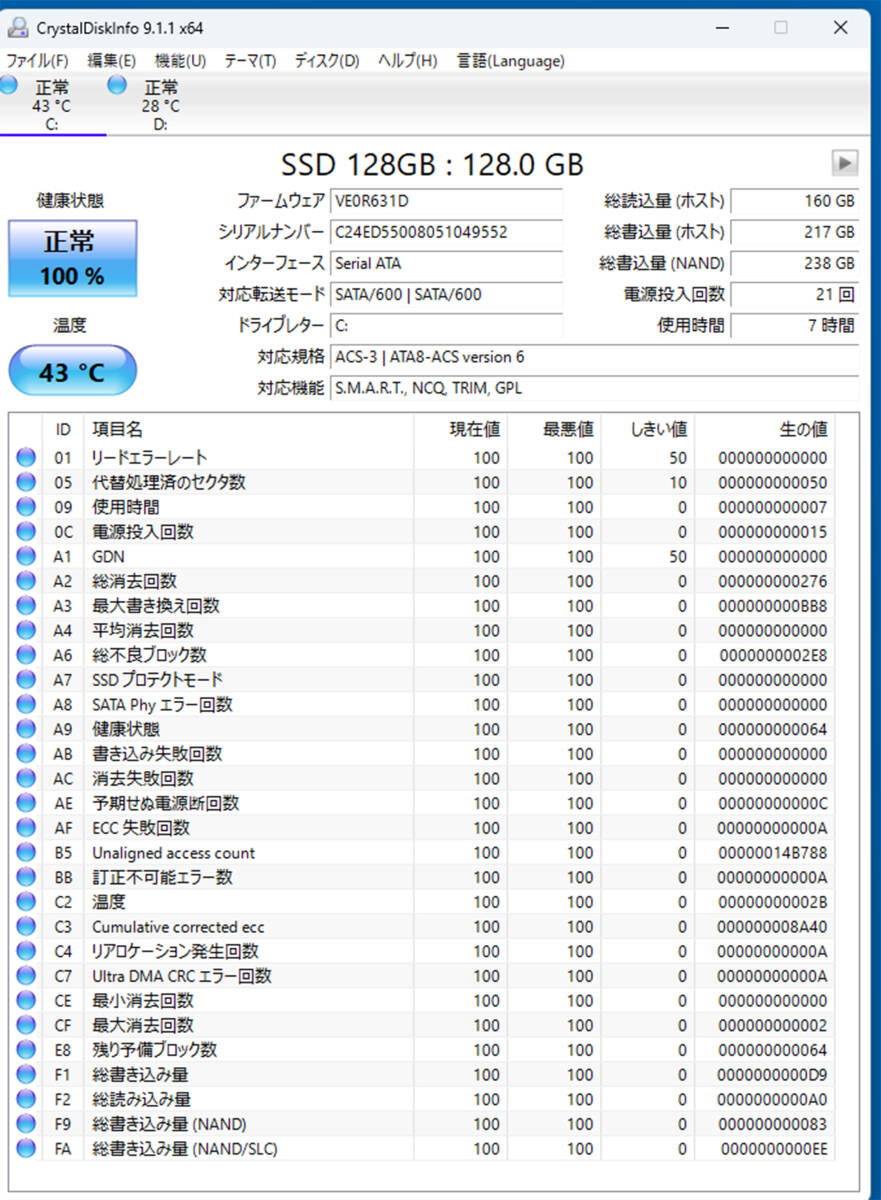Click status orb for A1 GDN row
The height and width of the screenshot is (1200, 881).
click(26, 556)
